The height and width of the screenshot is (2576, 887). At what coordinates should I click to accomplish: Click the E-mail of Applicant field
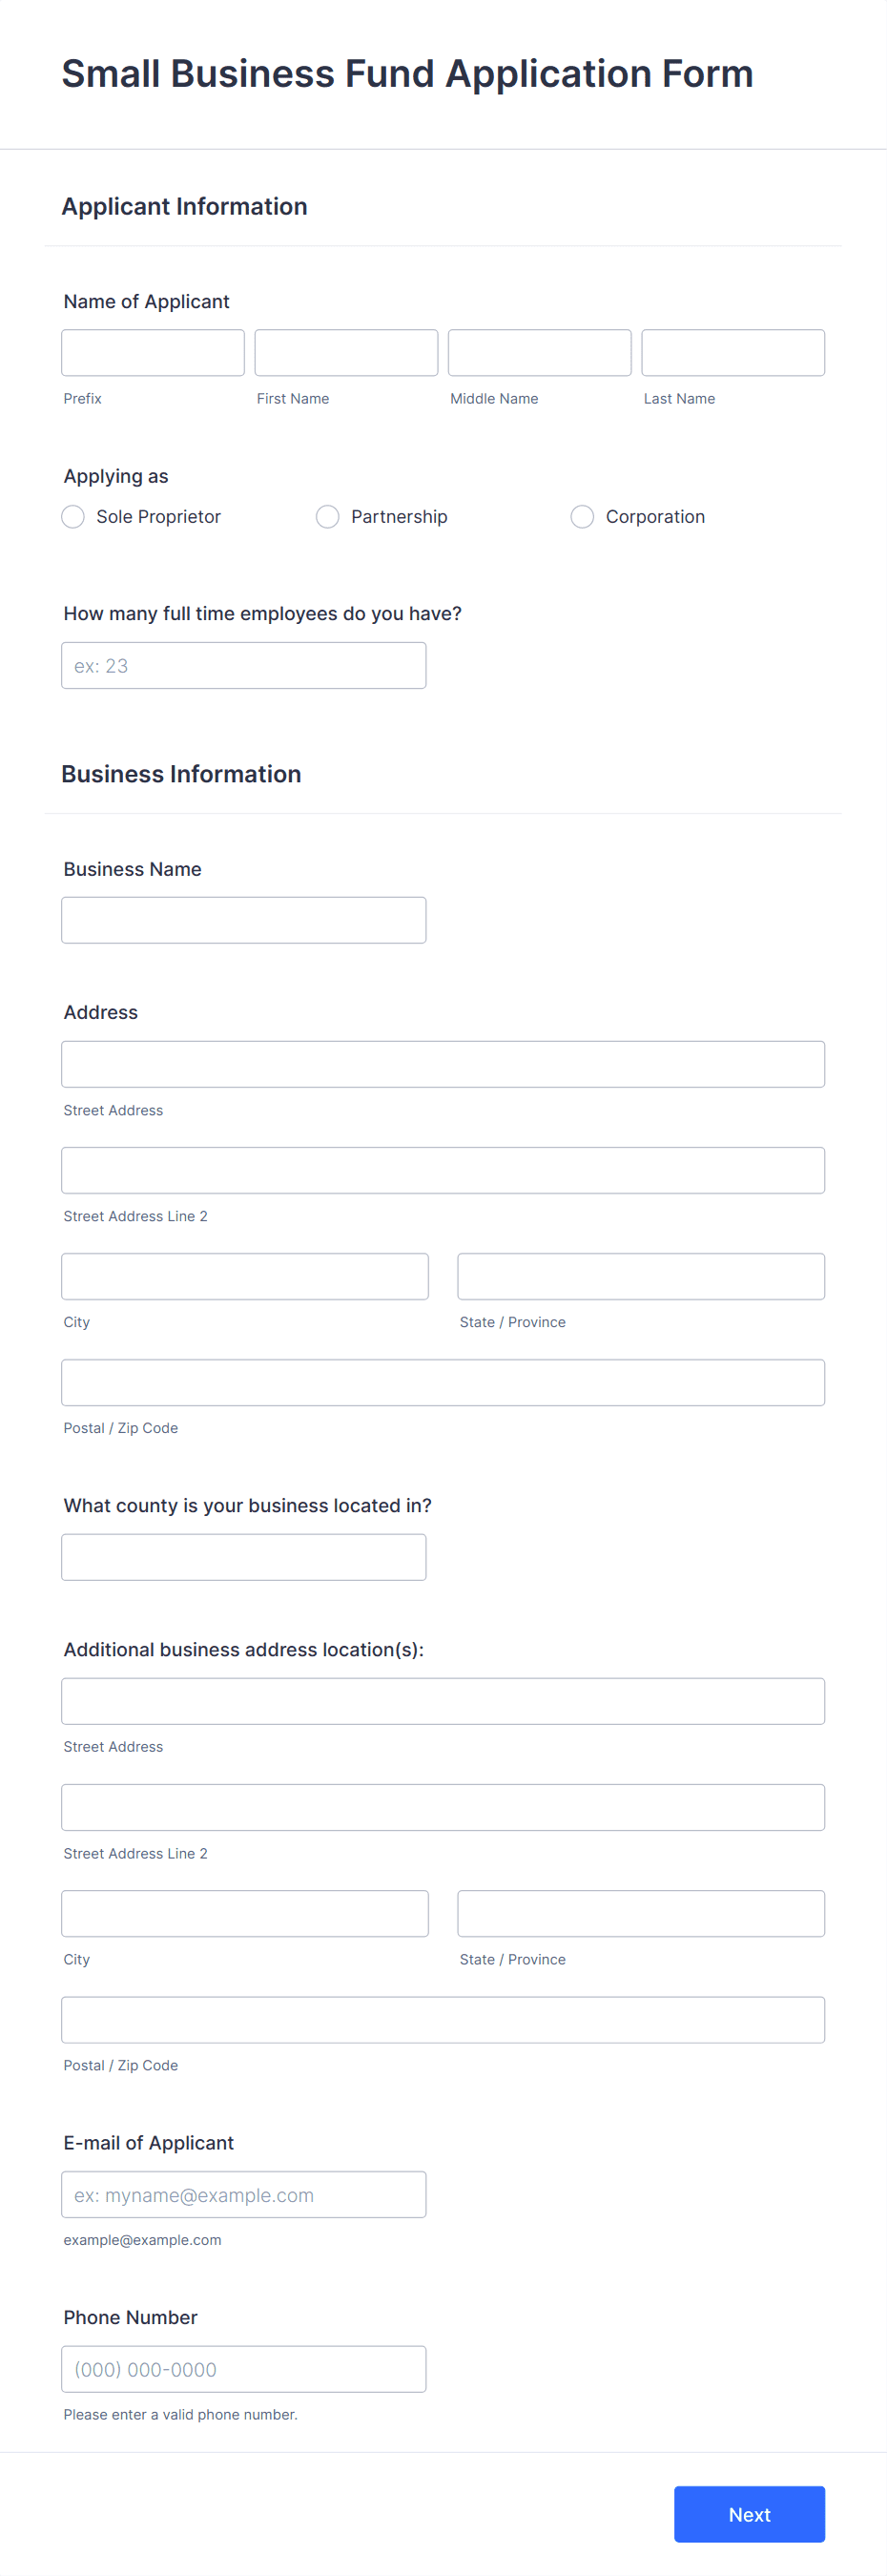[243, 2194]
